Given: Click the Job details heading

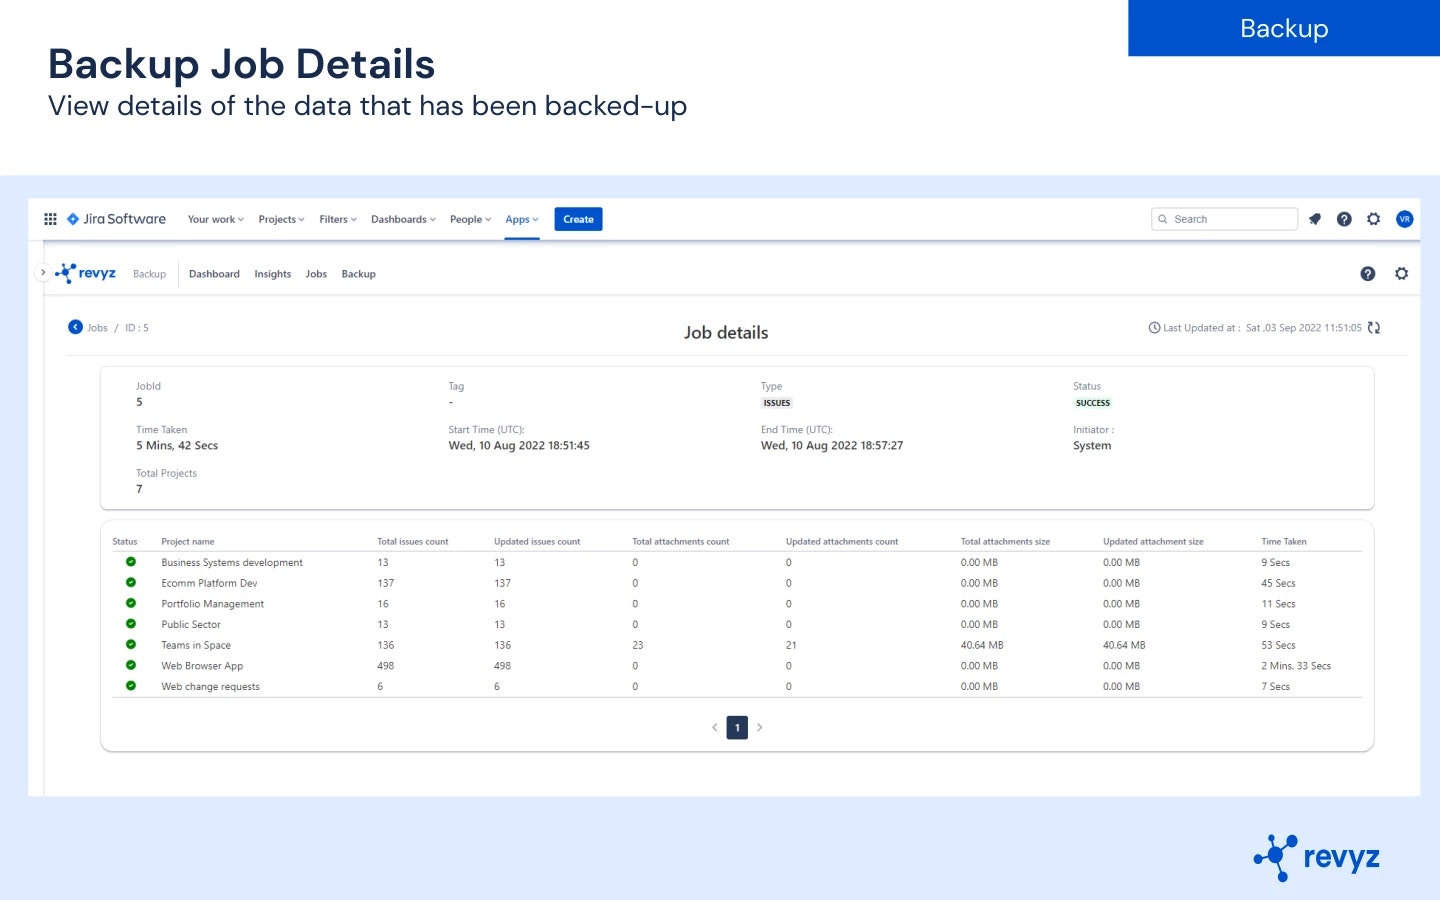Looking at the screenshot, I should click(726, 333).
